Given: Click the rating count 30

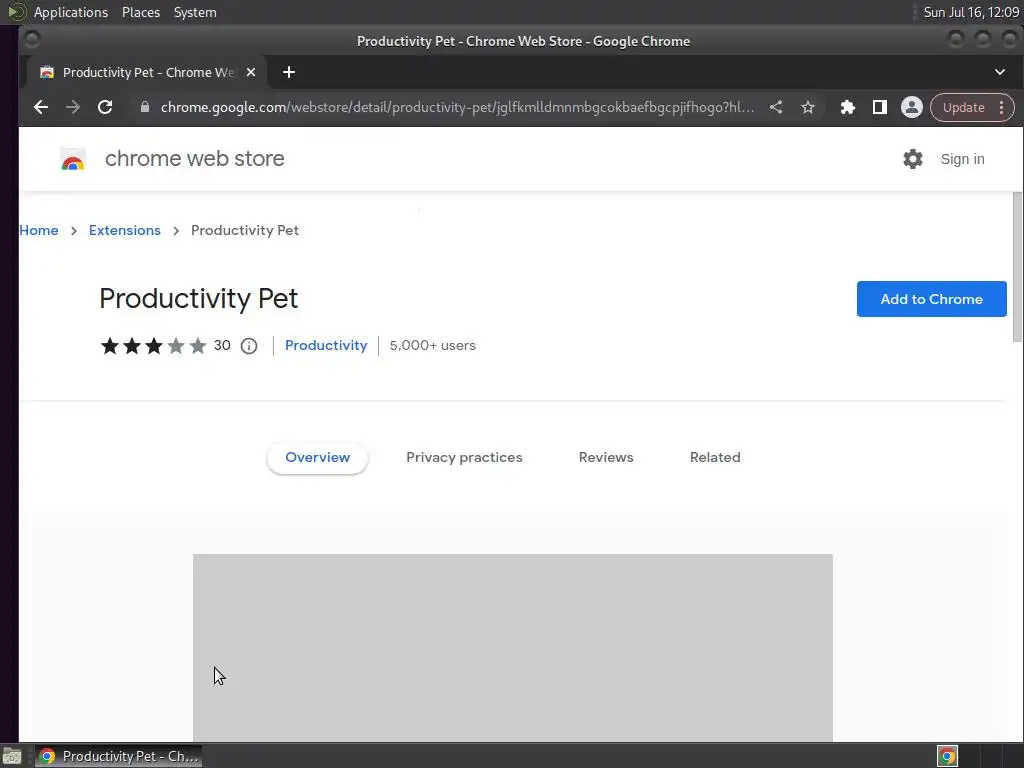Looking at the screenshot, I should (222, 345).
